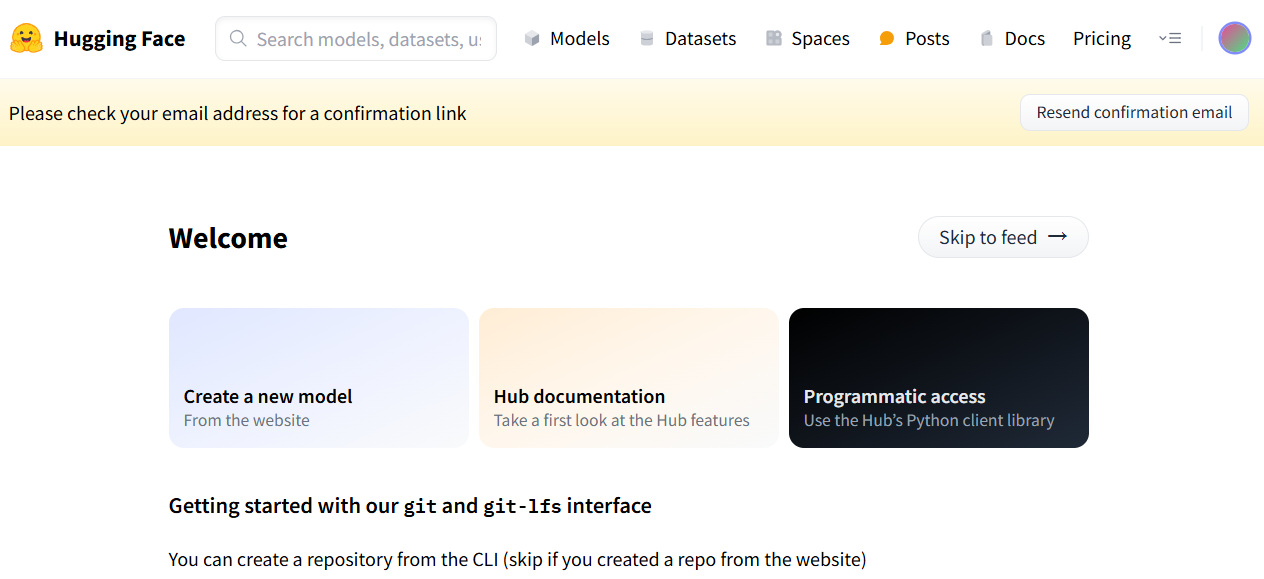
Task: Click the Datasets database icon
Action: [x=647, y=39]
